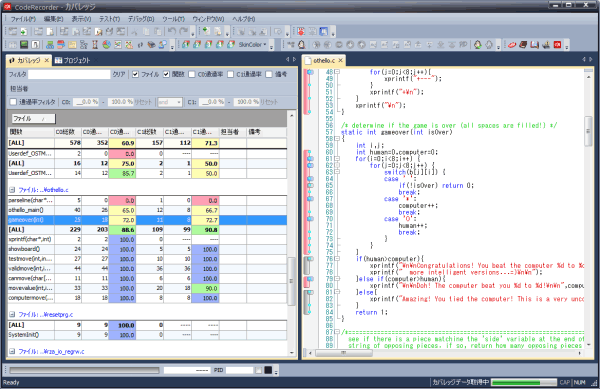Click the yellow folder-like toolbar icon
Viewport: 600px width, 389px height.
(x=72, y=45)
